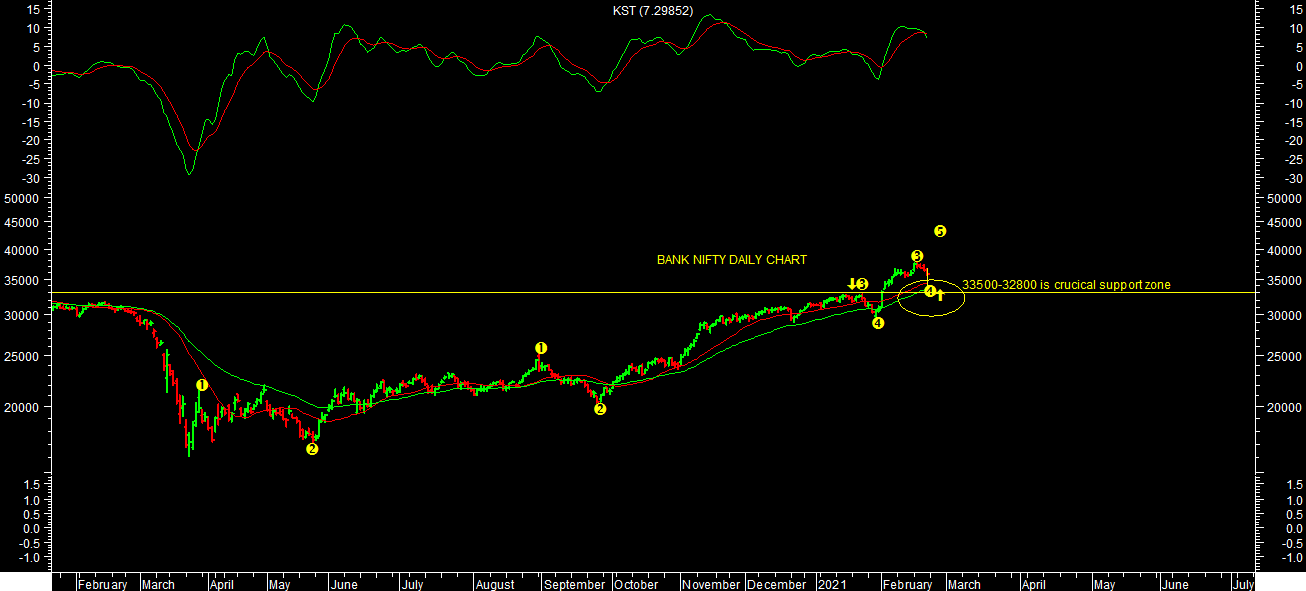Click wave 4 marker inside the yellow ellipse

(930, 291)
